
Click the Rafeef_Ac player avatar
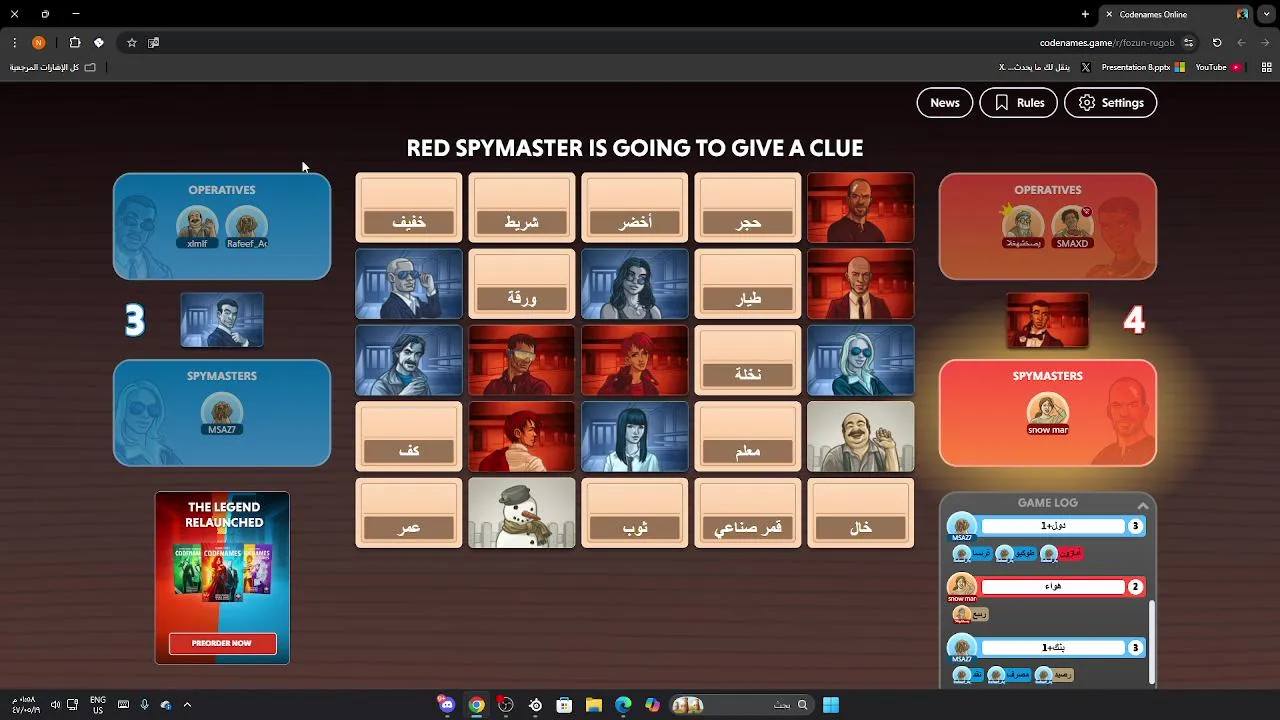tap(246, 227)
